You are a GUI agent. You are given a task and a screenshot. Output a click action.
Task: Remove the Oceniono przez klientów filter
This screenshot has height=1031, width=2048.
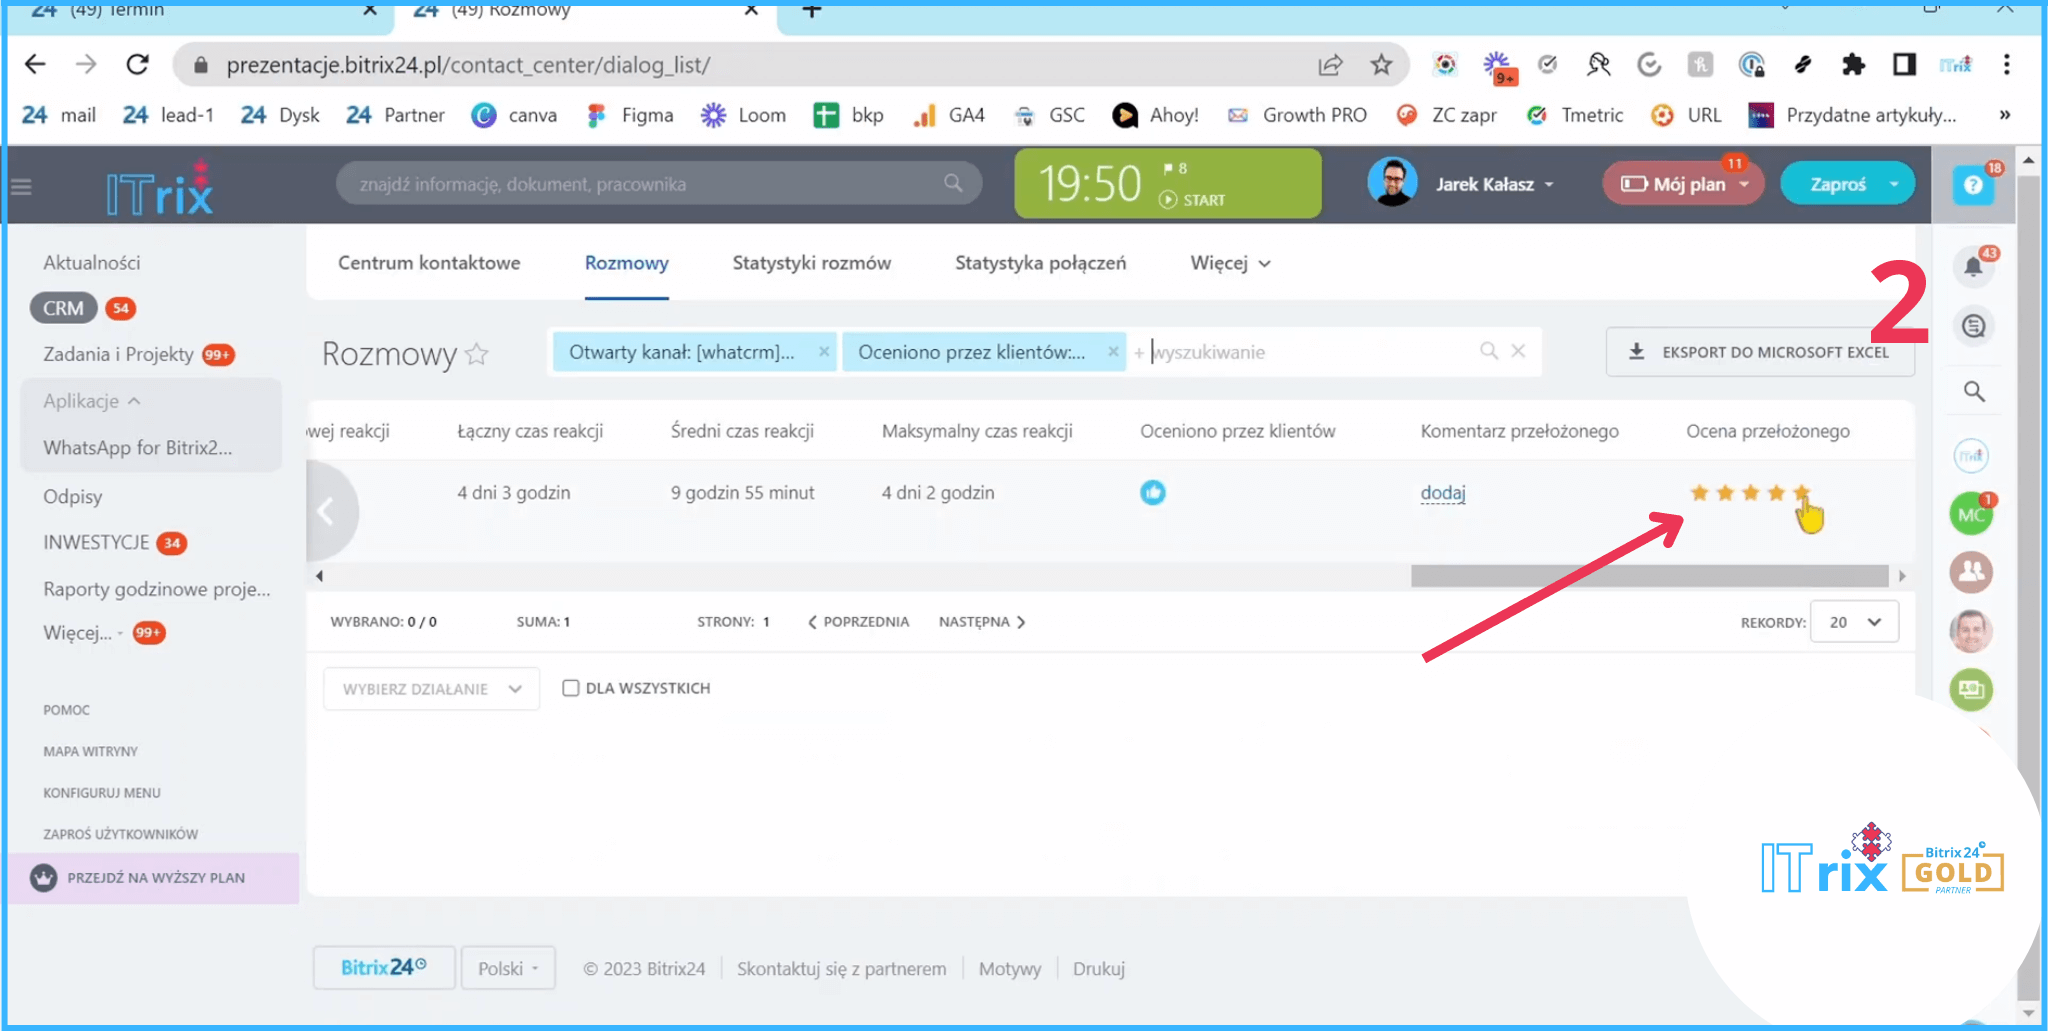(x=1112, y=352)
